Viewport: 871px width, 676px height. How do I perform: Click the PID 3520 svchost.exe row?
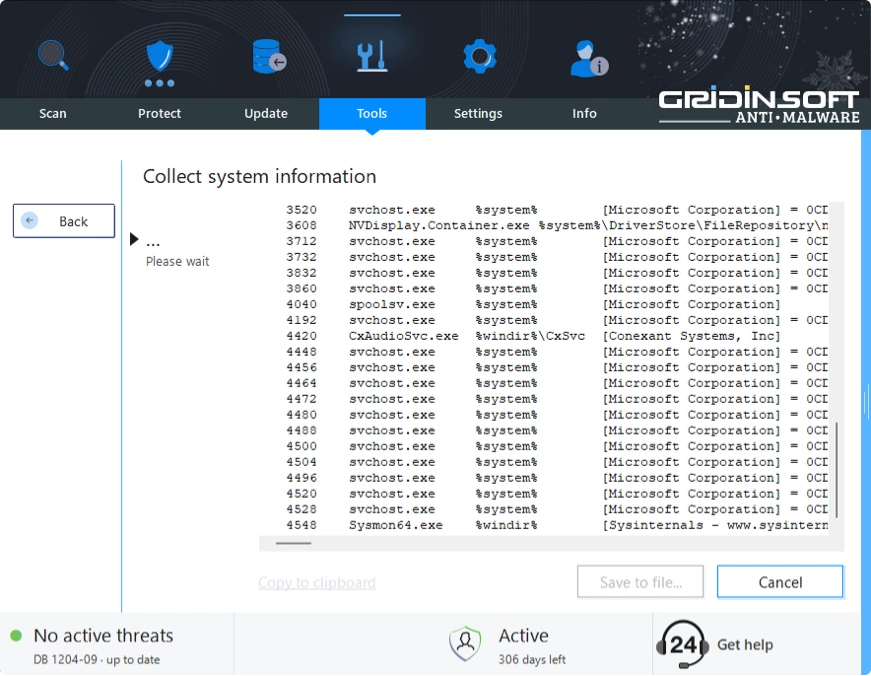pyautogui.click(x=557, y=210)
